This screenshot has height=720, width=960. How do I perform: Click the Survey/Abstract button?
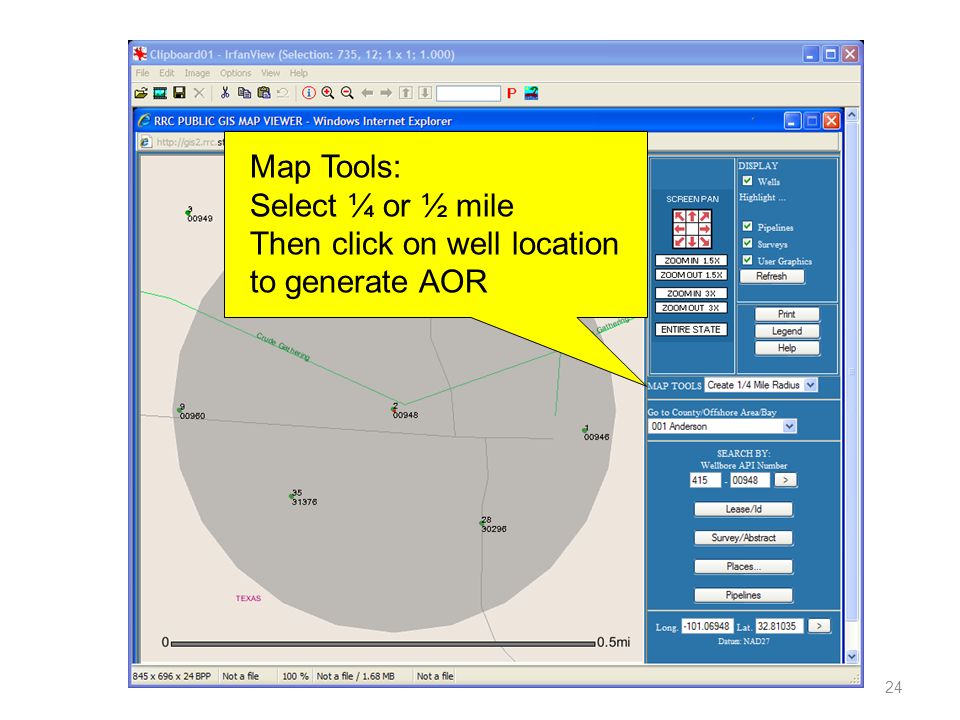coord(743,538)
